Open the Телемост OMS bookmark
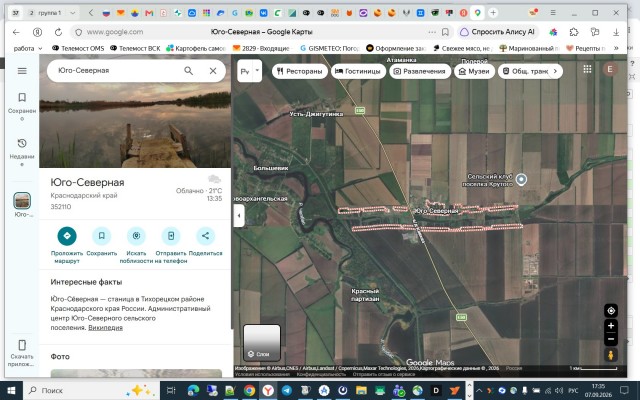Viewport: 640px width, 400px height. point(78,48)
